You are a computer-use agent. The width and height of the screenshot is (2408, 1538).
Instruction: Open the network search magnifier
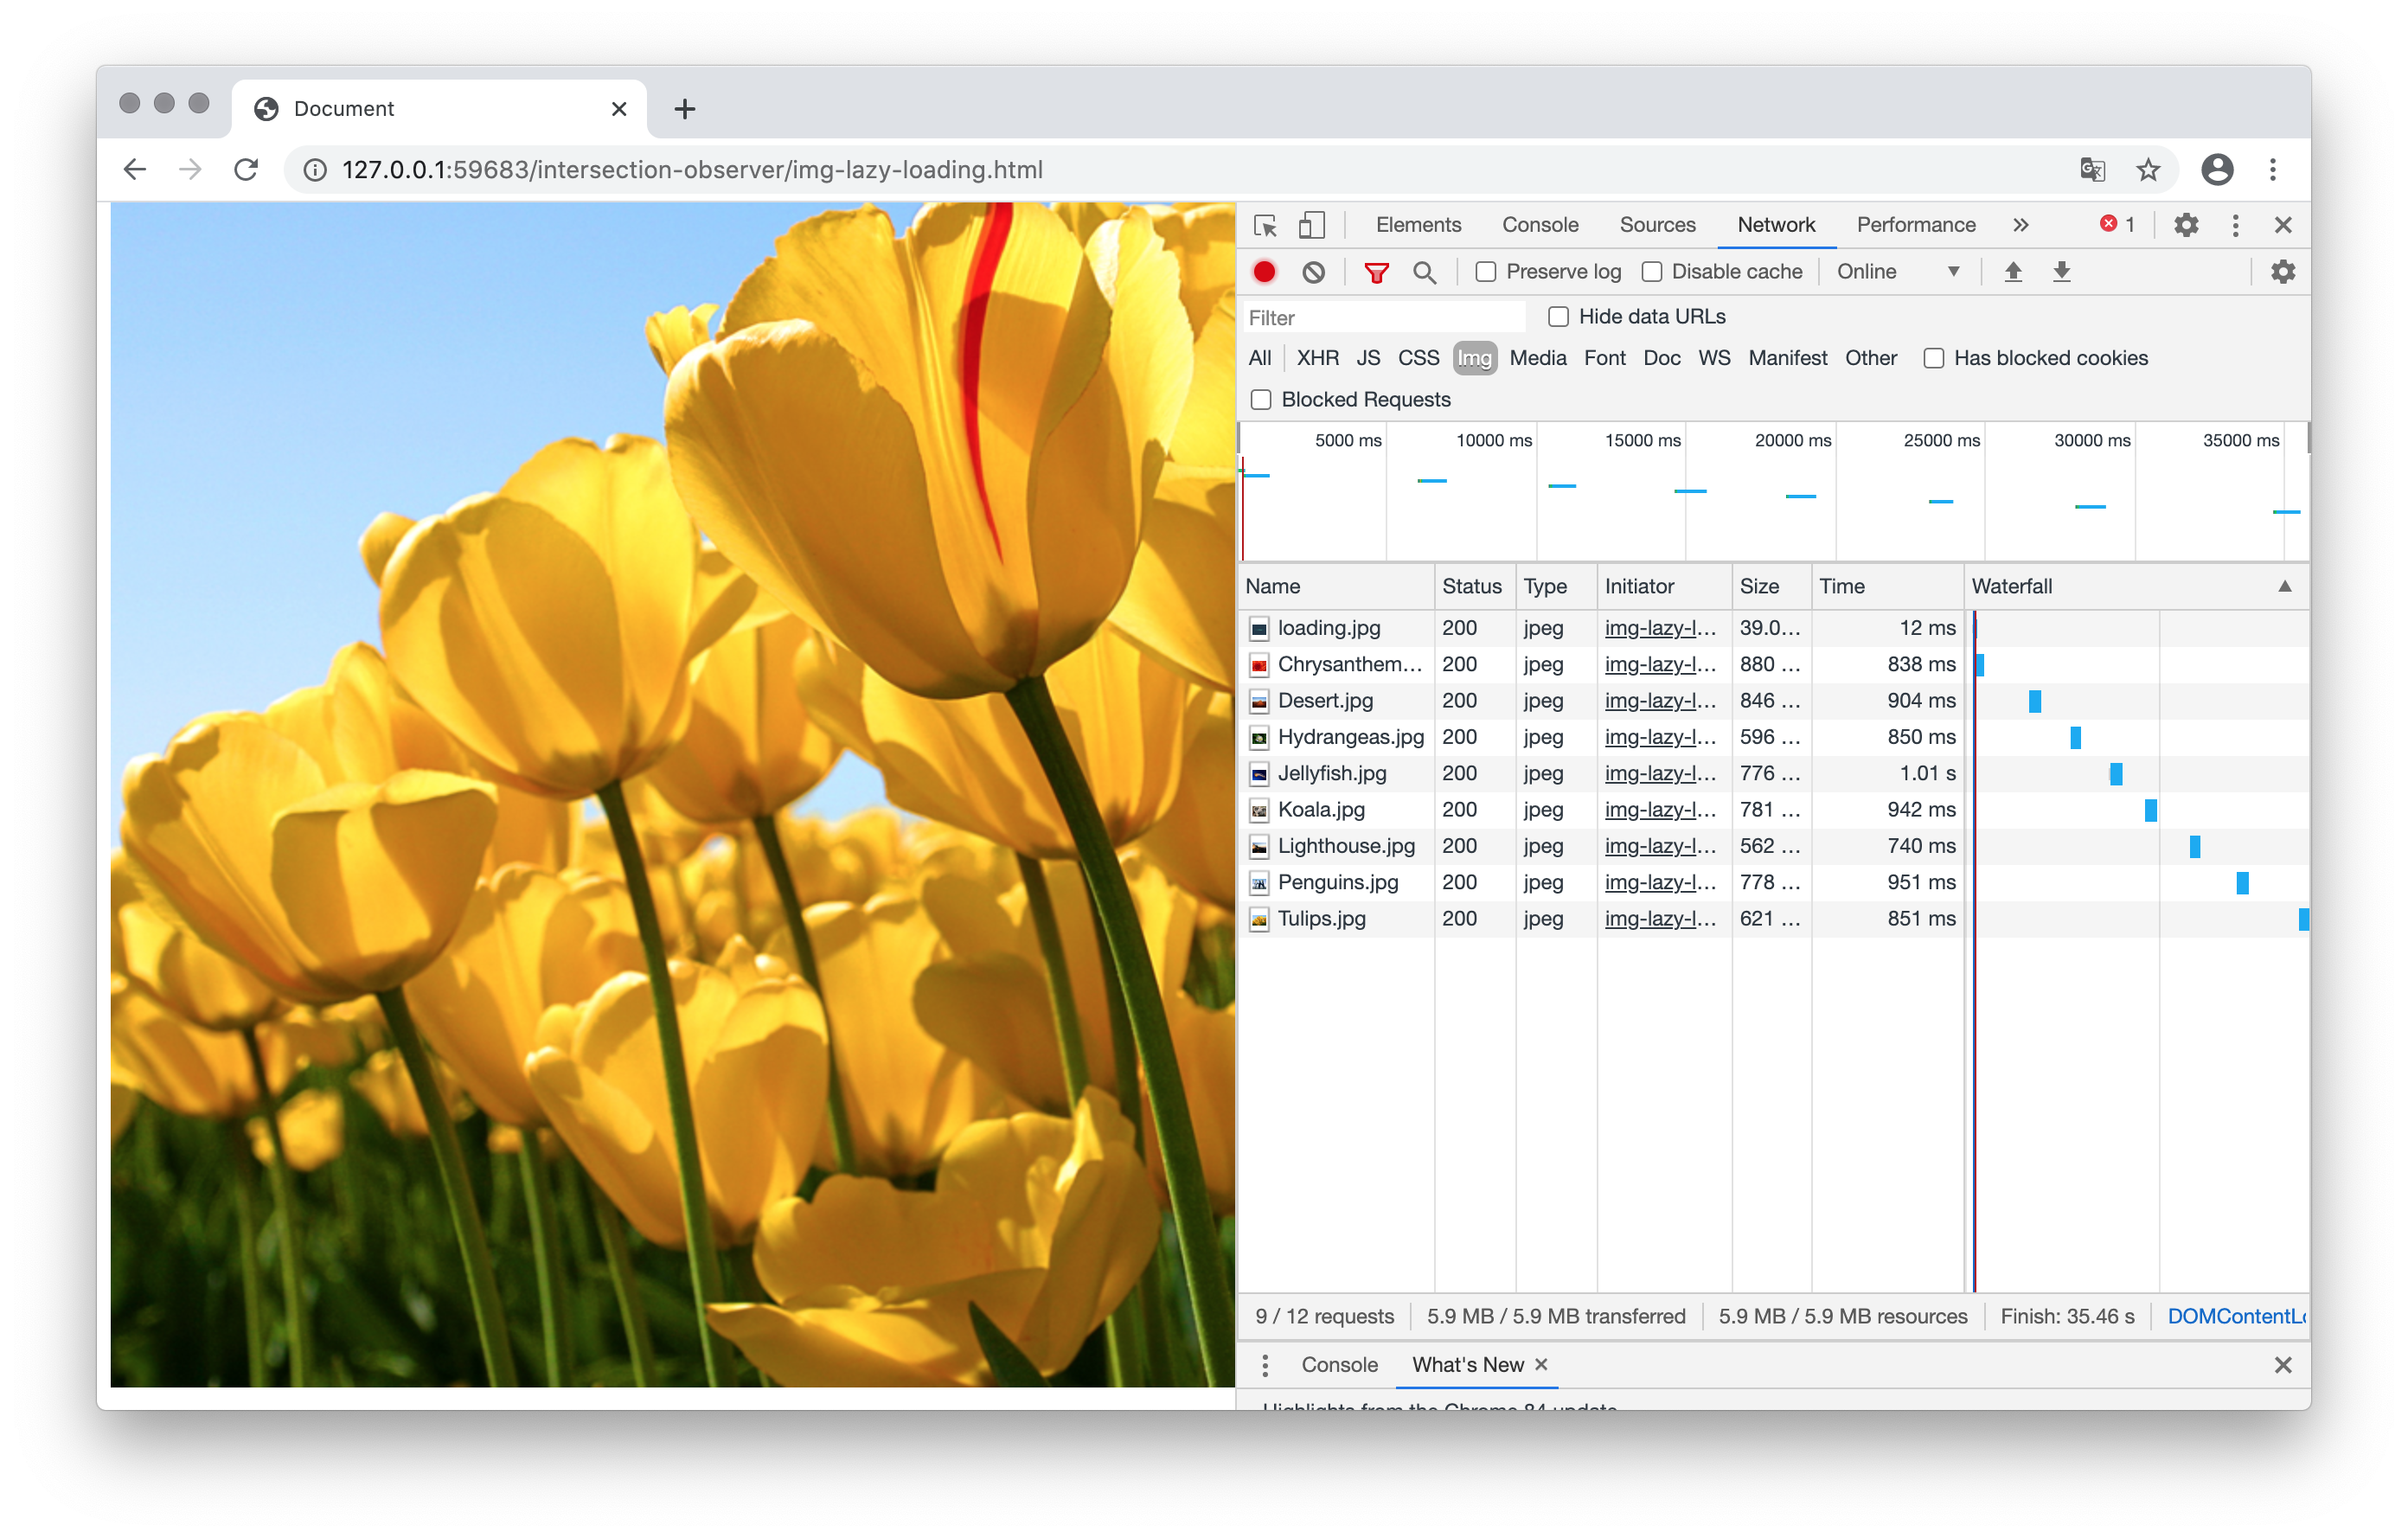pyautogui.click(x=1424, y=272)
